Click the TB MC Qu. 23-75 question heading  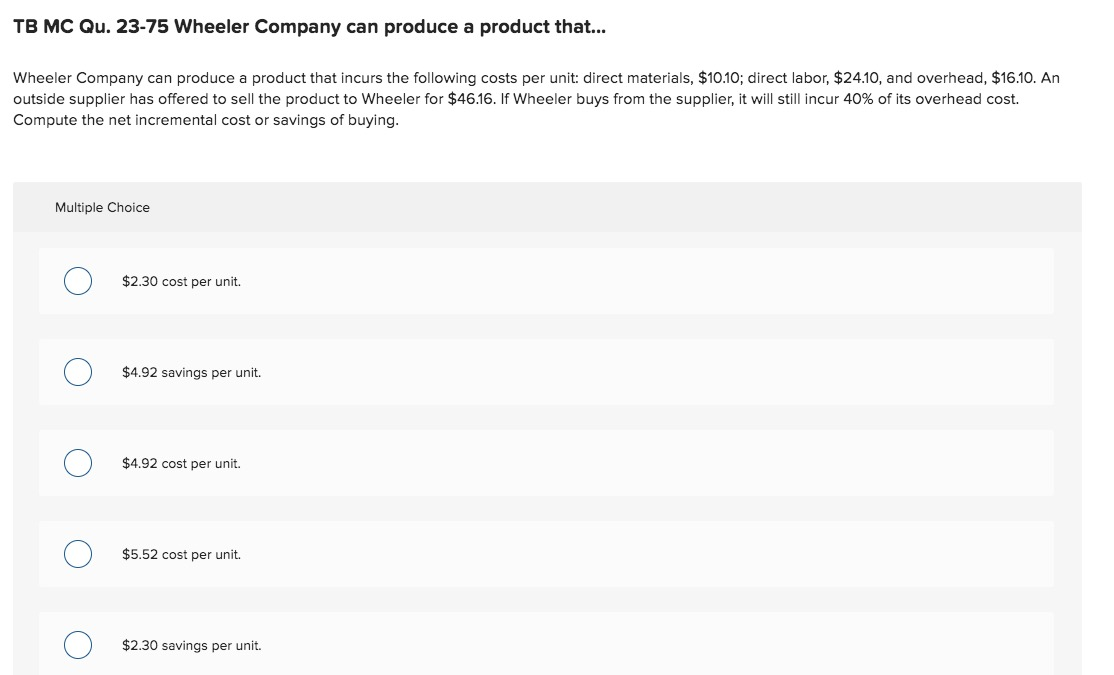tap(309, 27)
